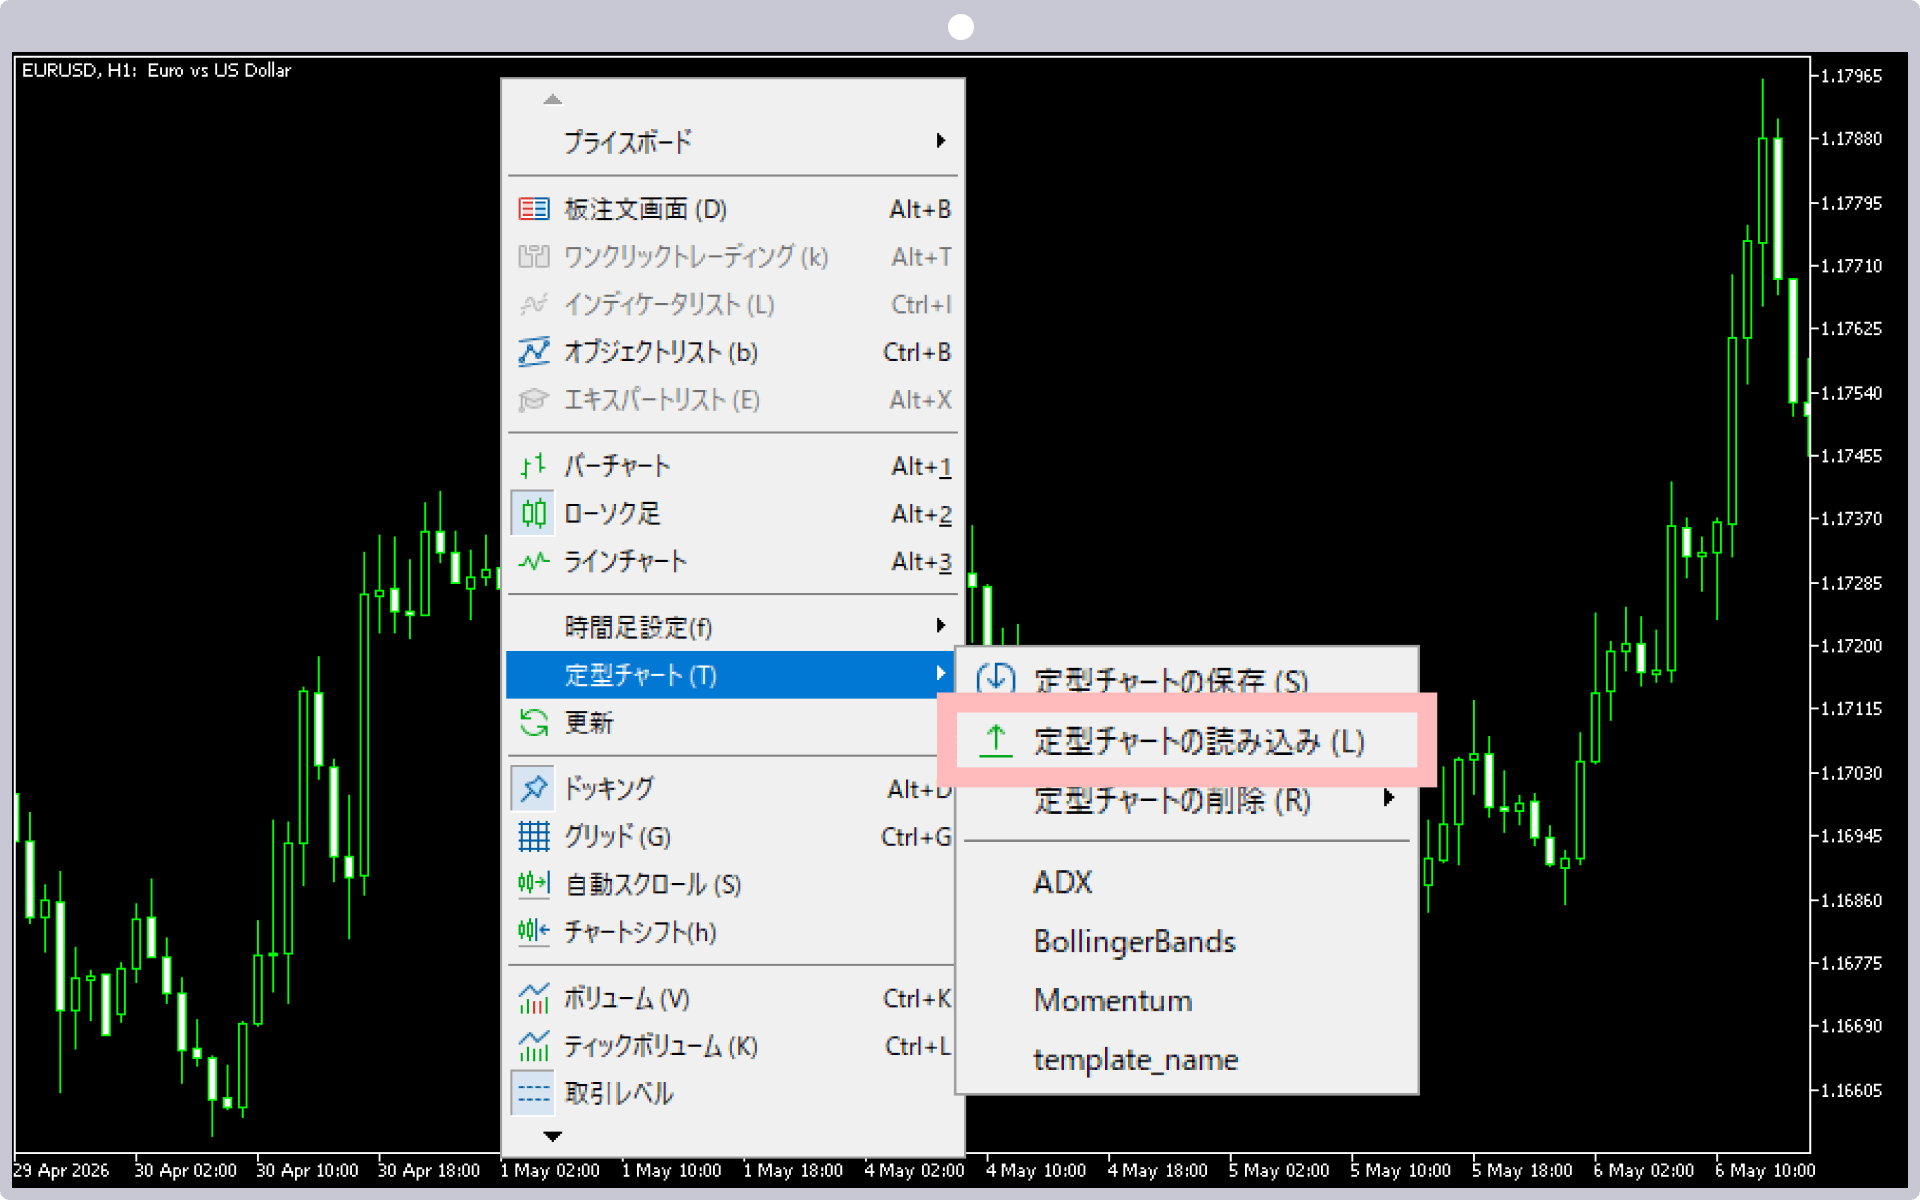Expand the 定型チャートの削除 (R) submenu arrow
This screenshot has height=1200, width=1920.
(x=1389, y=798)
